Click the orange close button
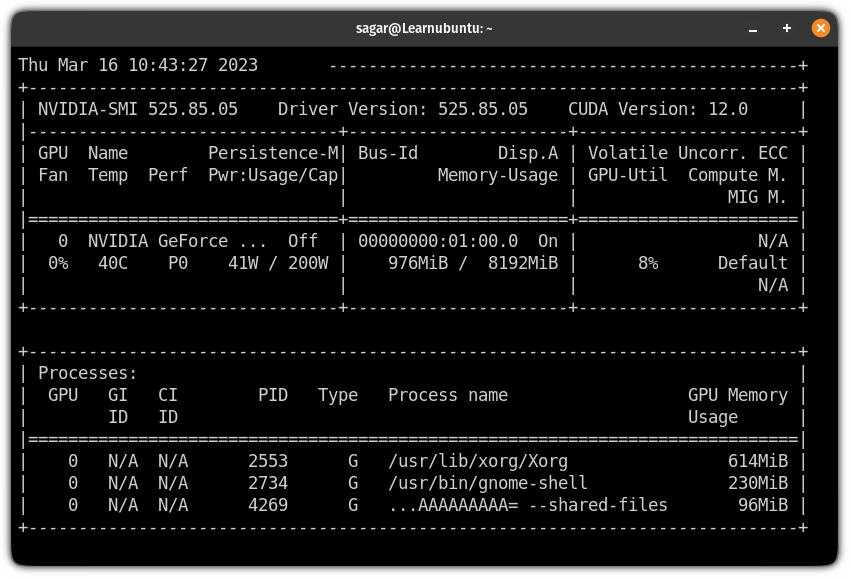851x579 pixels. point(820,27)
